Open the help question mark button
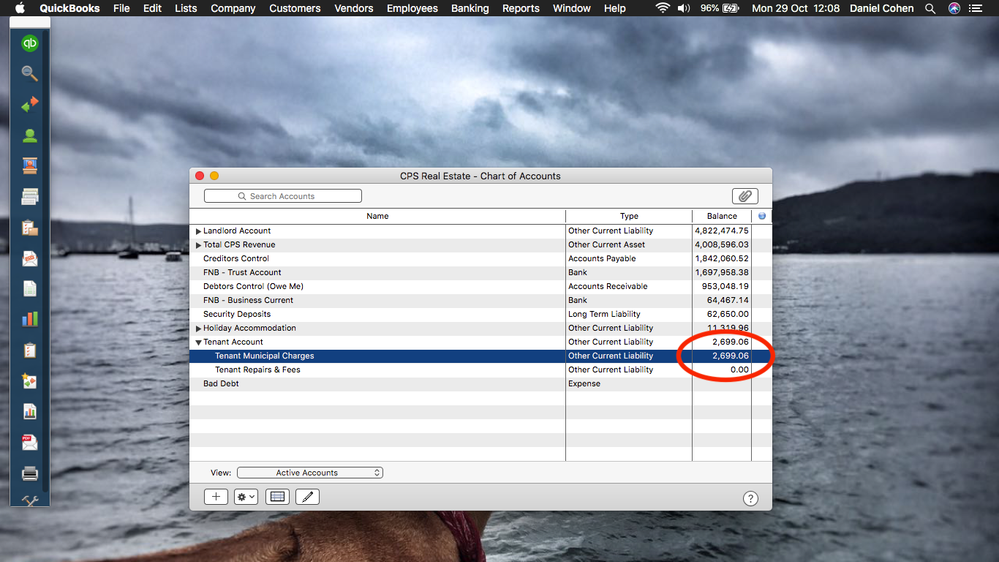999x562 pixels. tap(751, 498)
